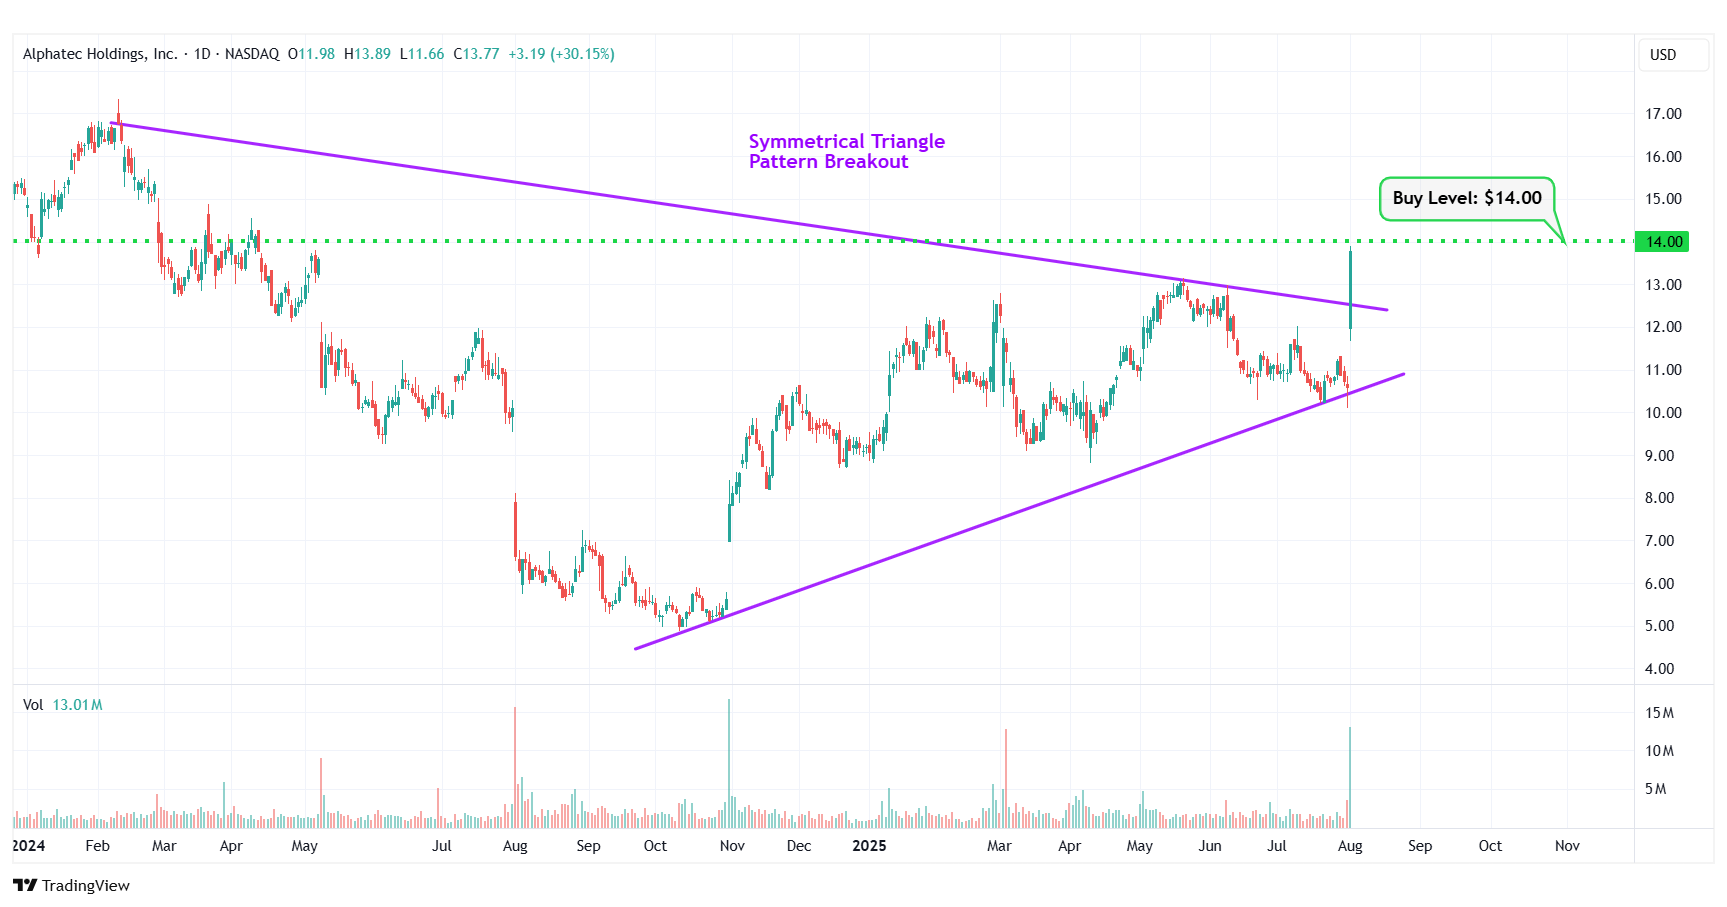Select the descending upper purple trendline
Image resolution: width=1727 pixels, height=907 pixels.
748,217
